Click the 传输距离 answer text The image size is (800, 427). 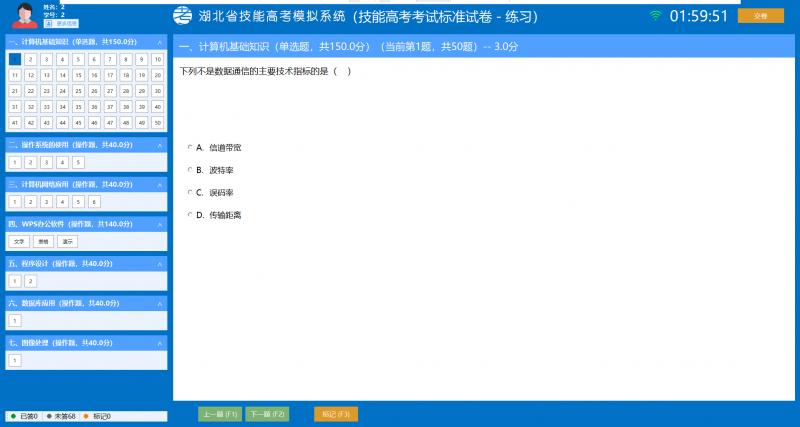pyautogui.click(x=225, y=215)
